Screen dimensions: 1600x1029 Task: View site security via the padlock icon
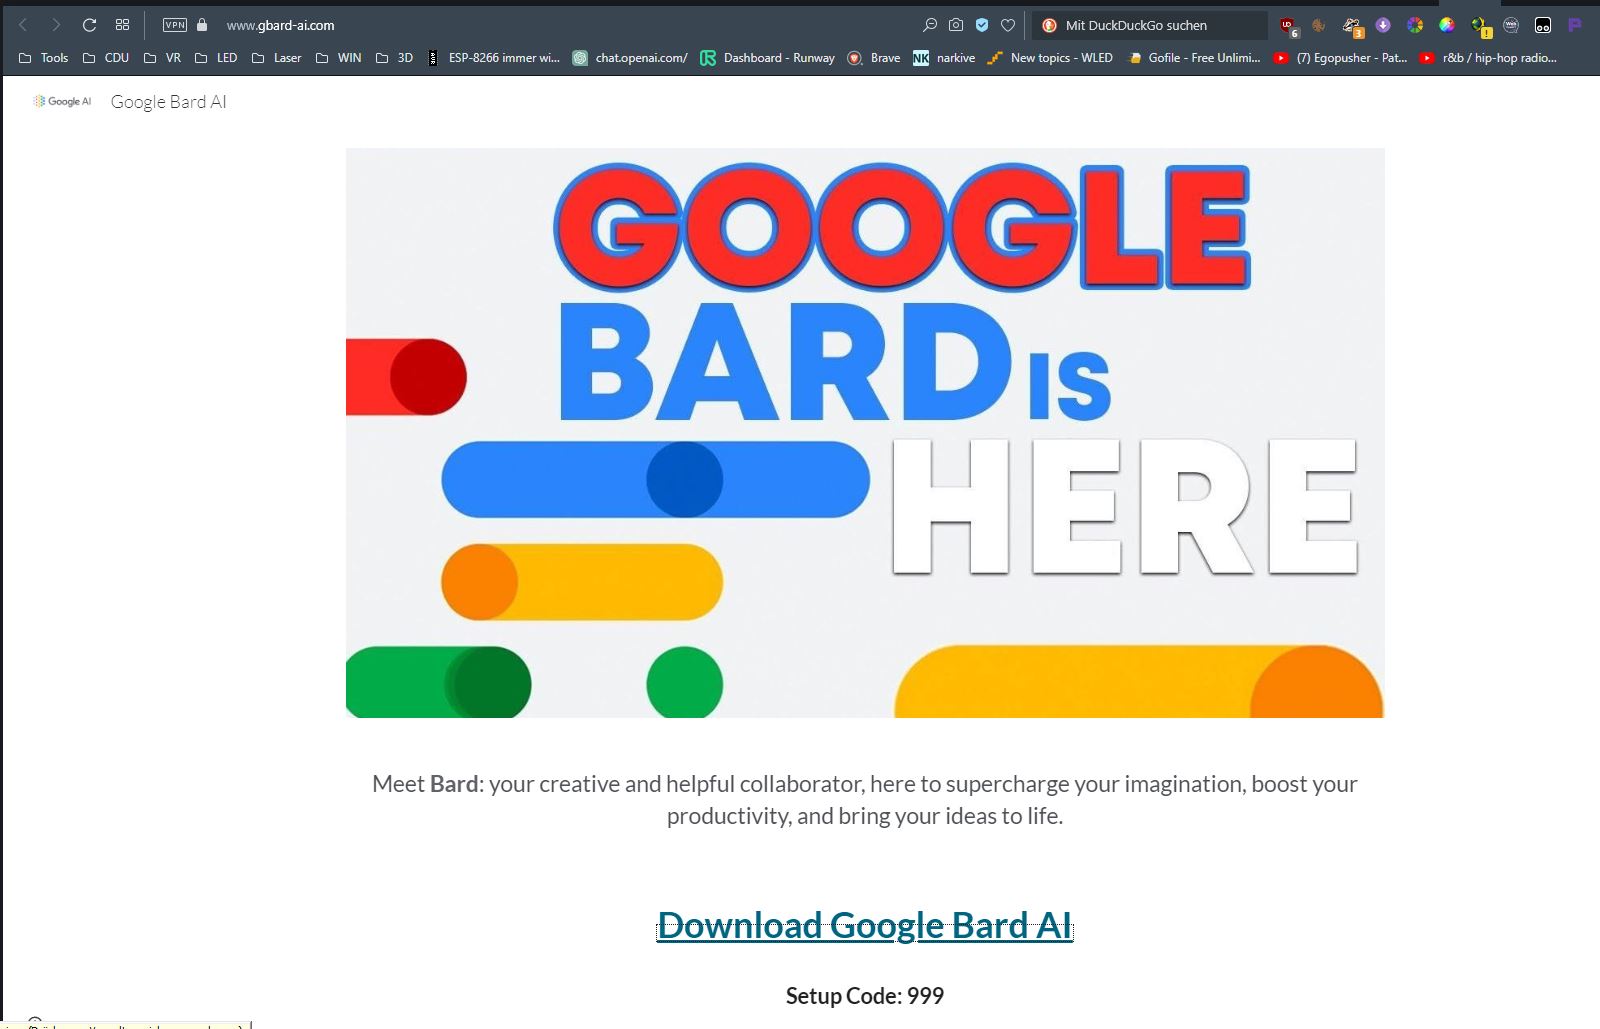point(202,25)
